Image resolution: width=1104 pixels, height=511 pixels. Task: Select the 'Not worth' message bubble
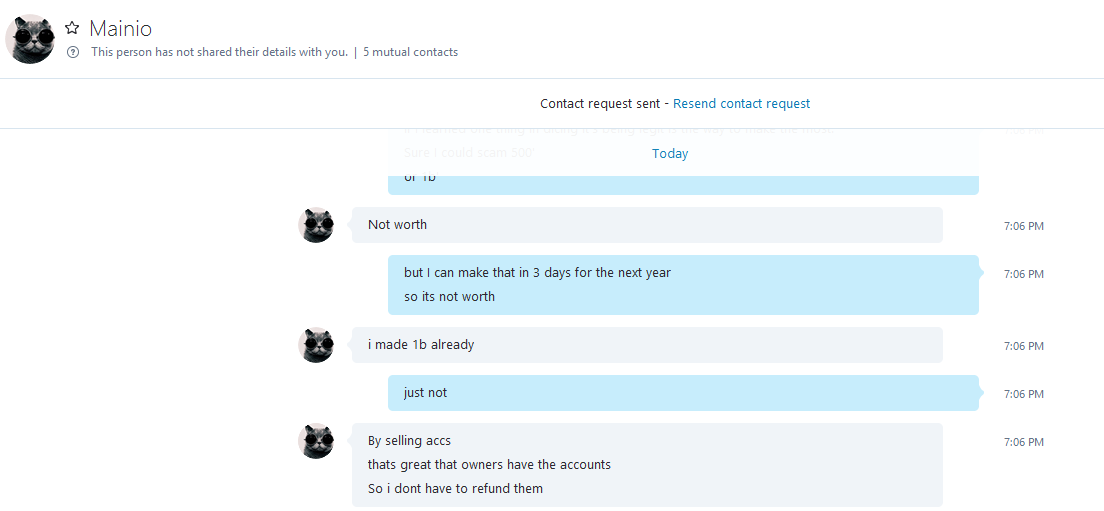[x=647, y=225]
